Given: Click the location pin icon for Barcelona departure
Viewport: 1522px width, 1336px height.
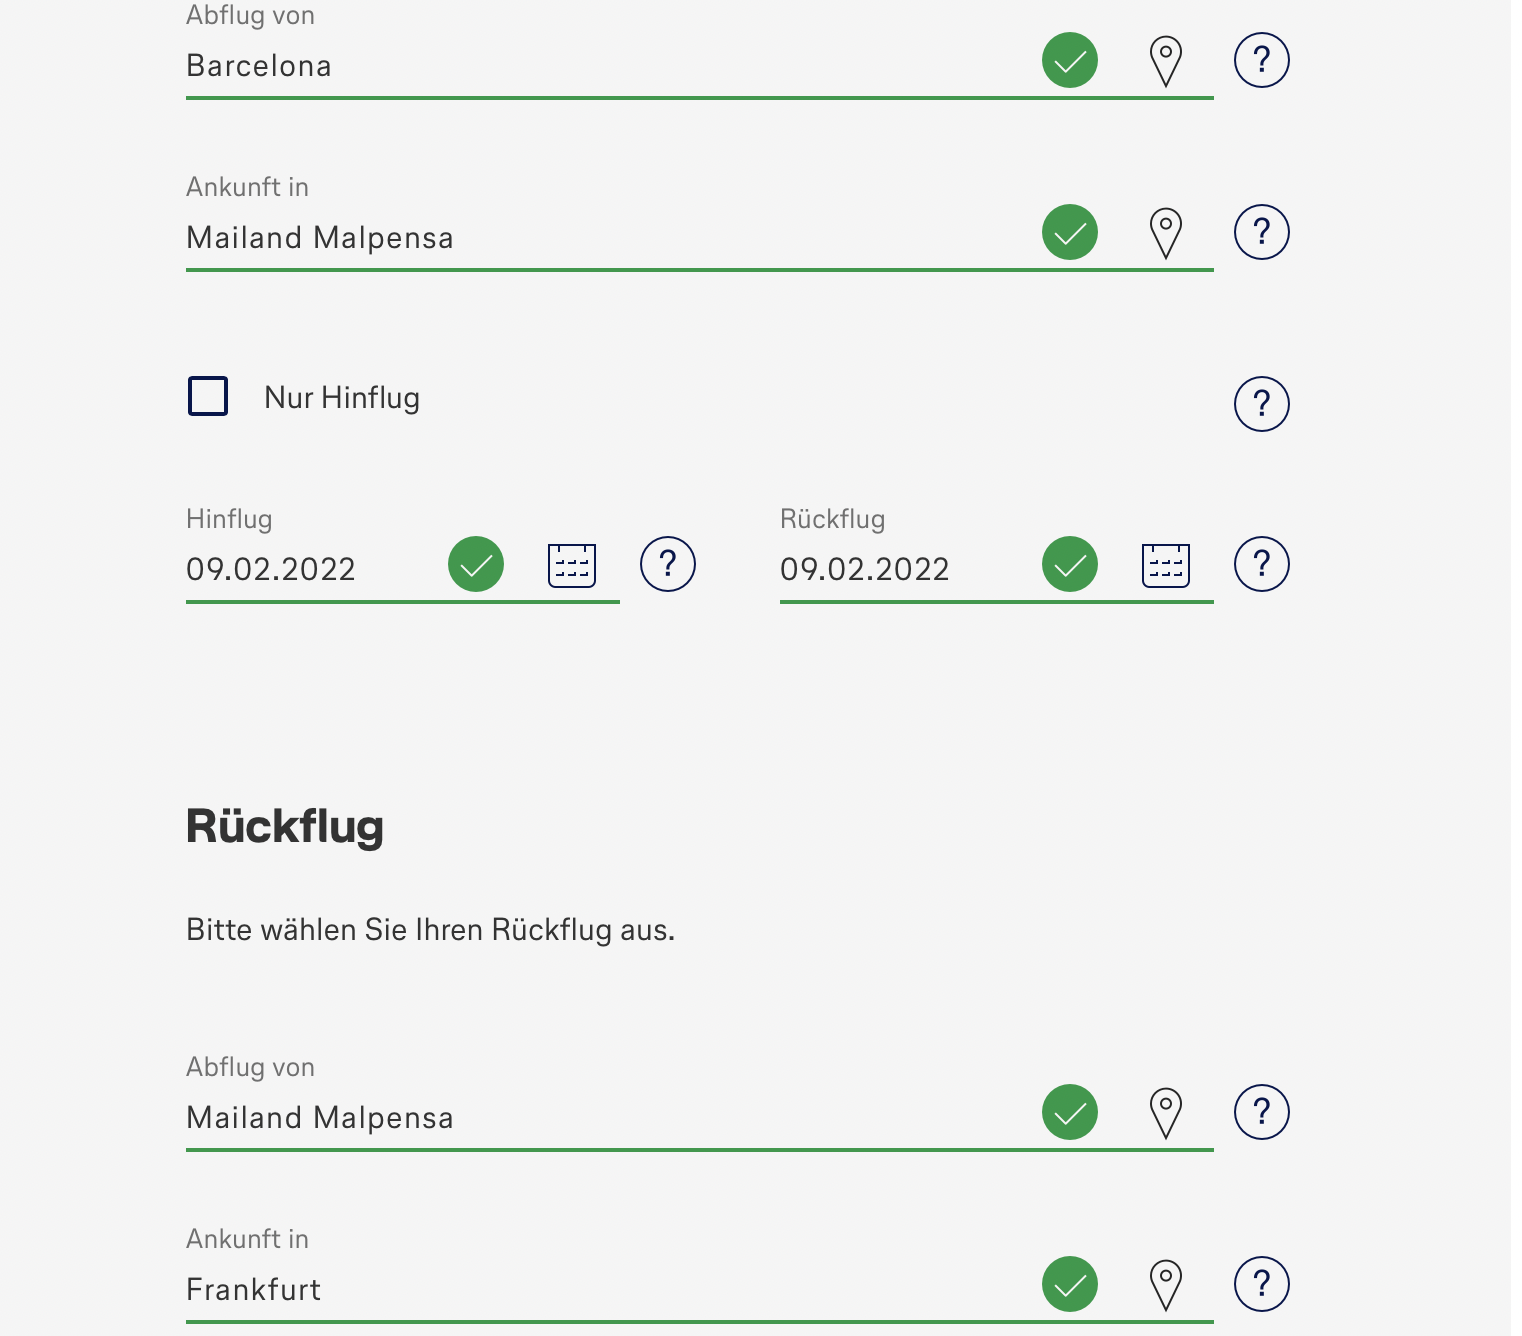Looking at the screenshot, I should [1165, 61].
